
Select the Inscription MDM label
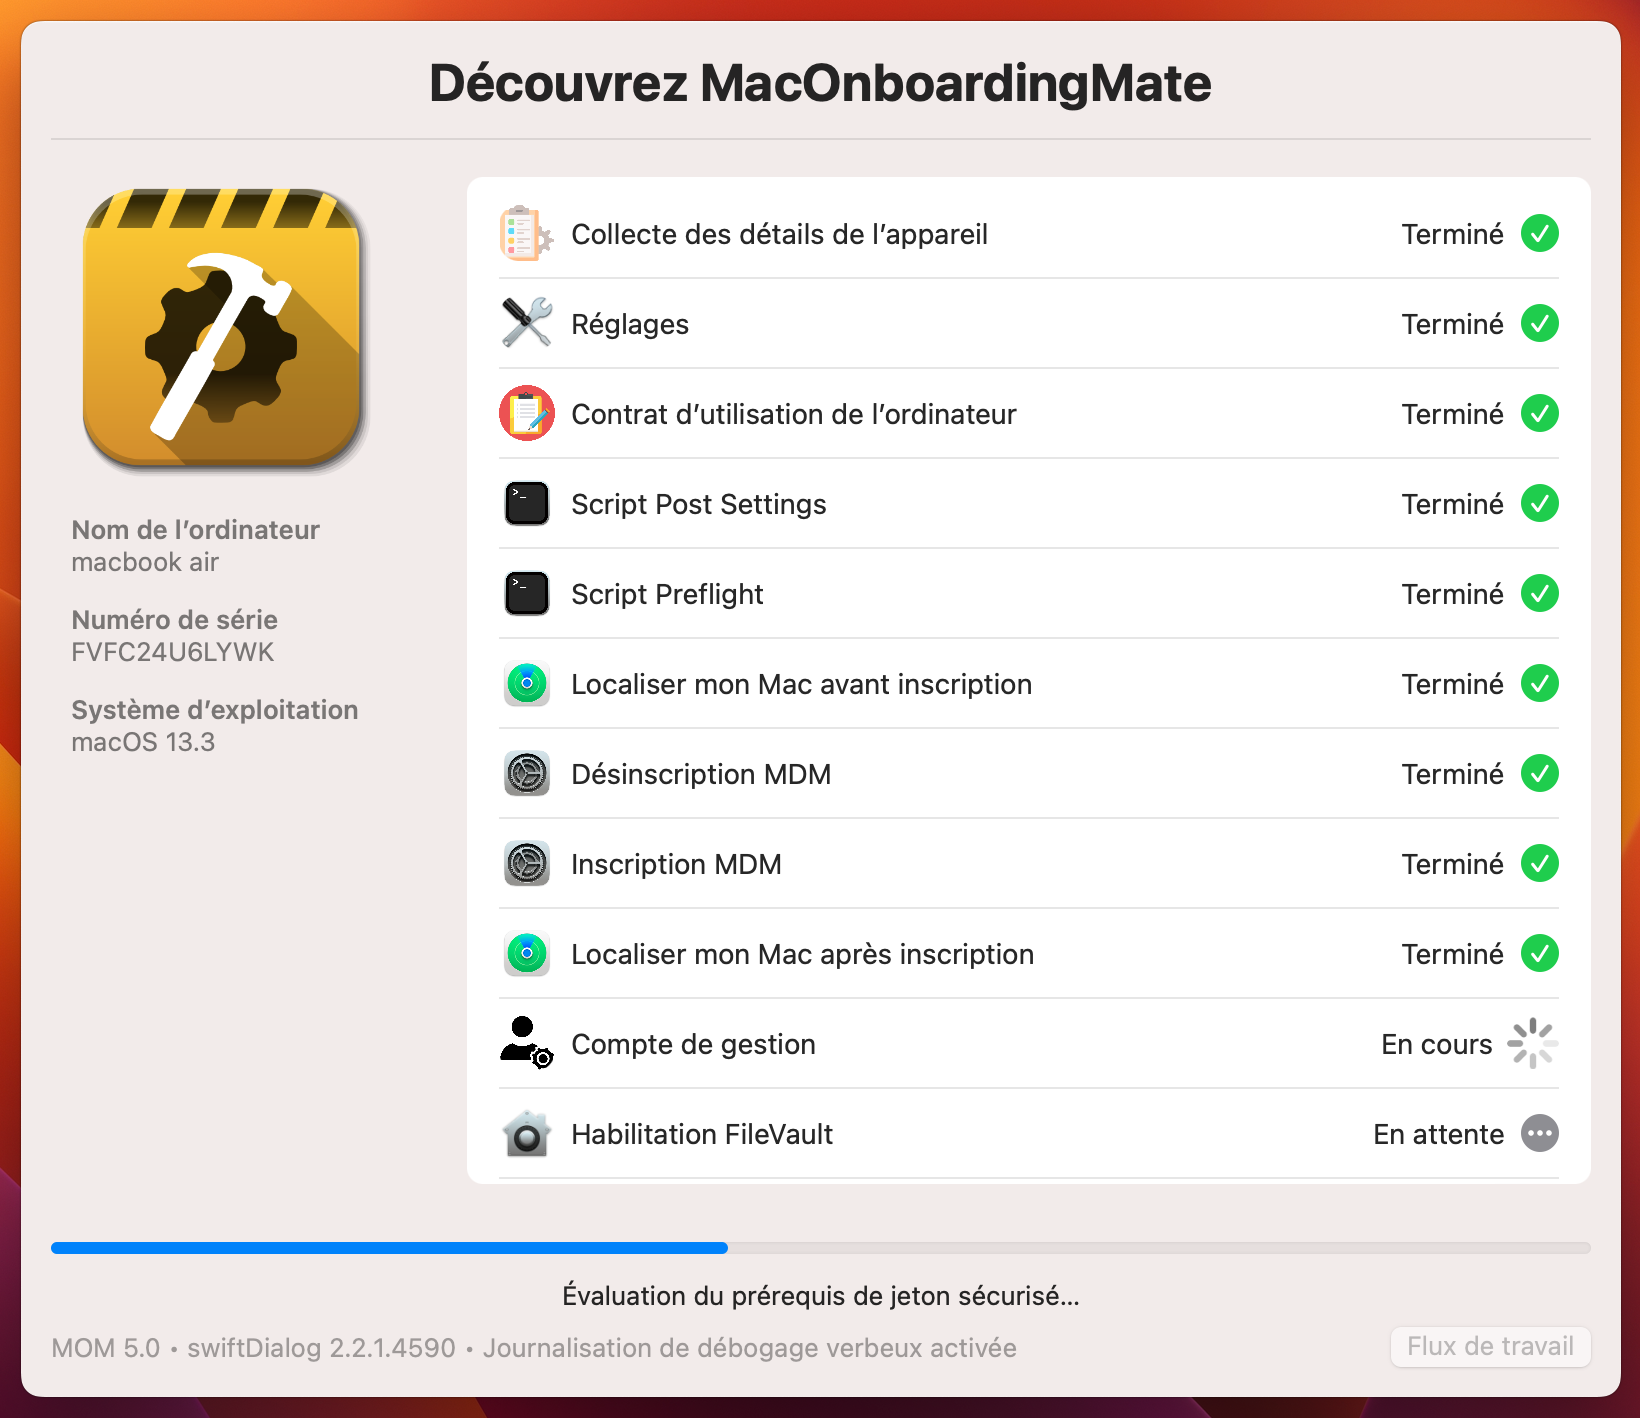[x=676, y=864]
